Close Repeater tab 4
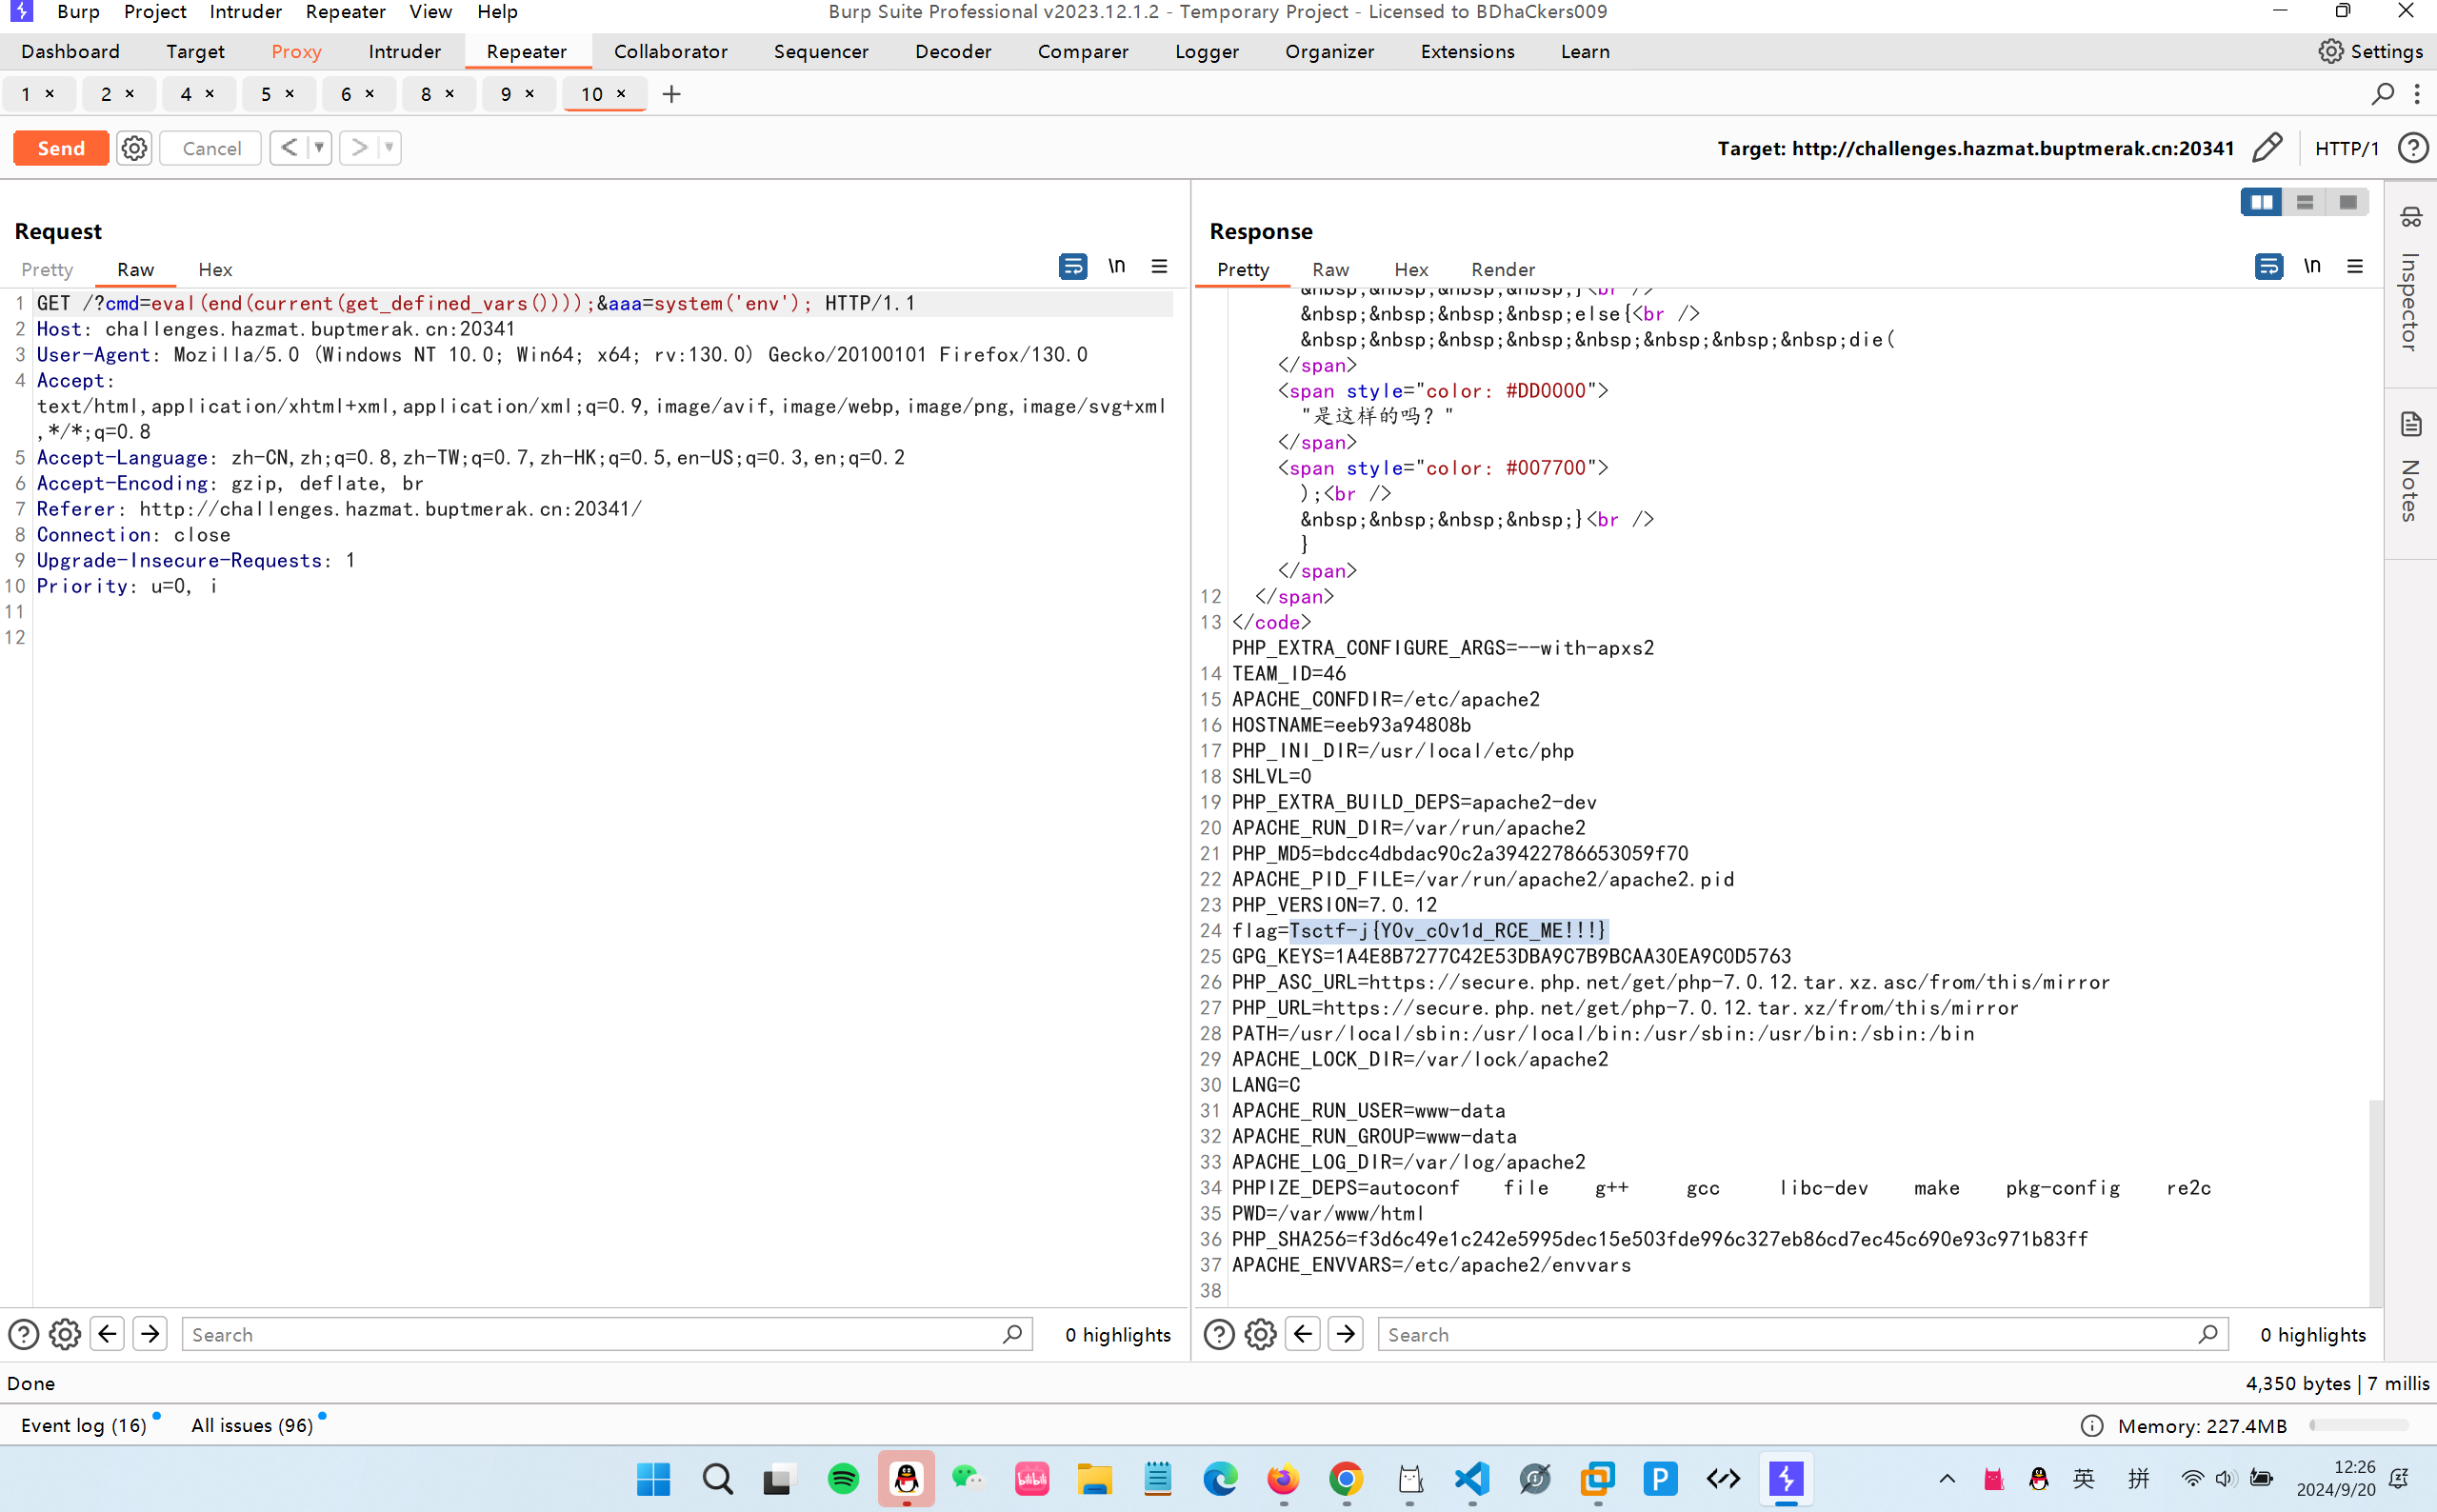2437x1512 pixels. point(210,93)
